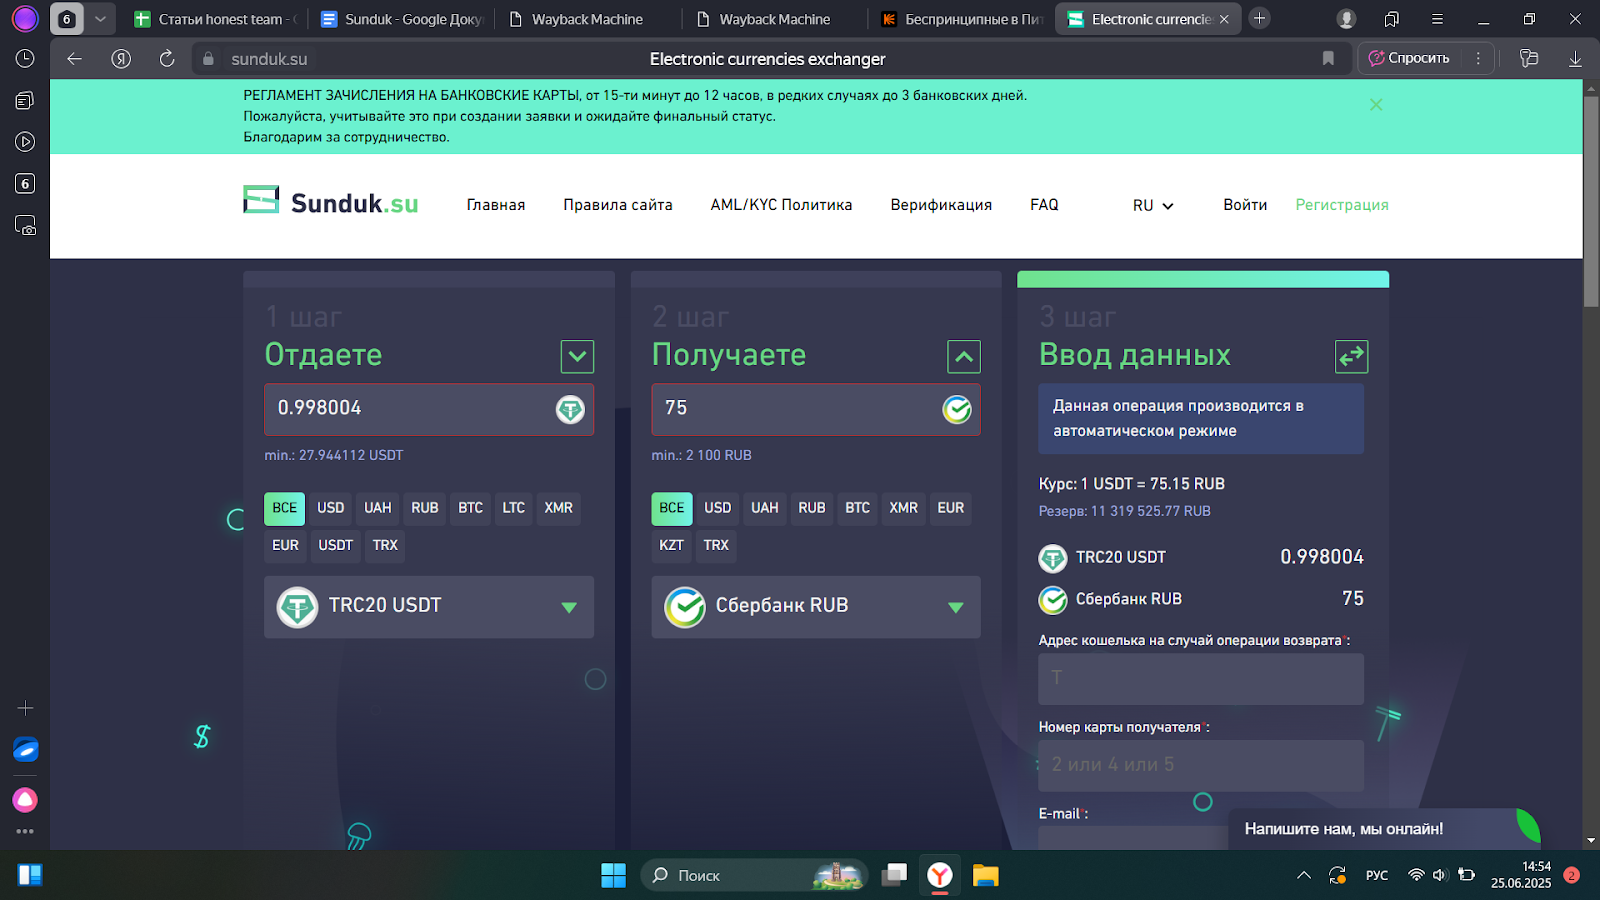The height and width of the screenshot is (900, 1600).
Task: Open a new browser tab with plus
Action: pyautogui.click(x=1260, y=19)
